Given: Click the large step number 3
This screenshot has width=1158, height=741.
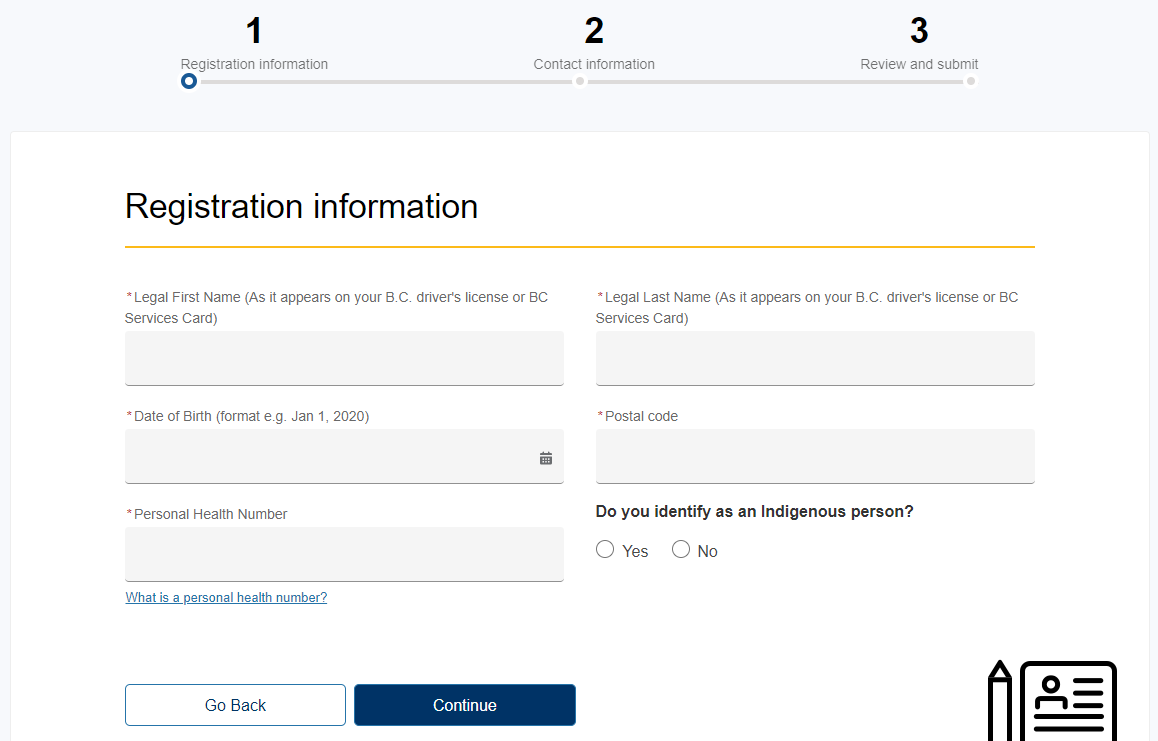Looking at the screenshot, I should point(919,31).
